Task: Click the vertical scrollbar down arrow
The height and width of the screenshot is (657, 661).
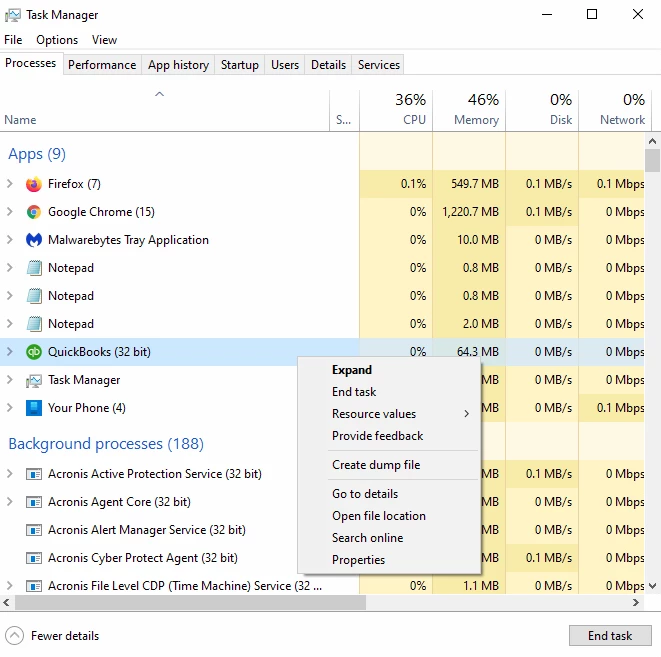Action: [653, 586]
